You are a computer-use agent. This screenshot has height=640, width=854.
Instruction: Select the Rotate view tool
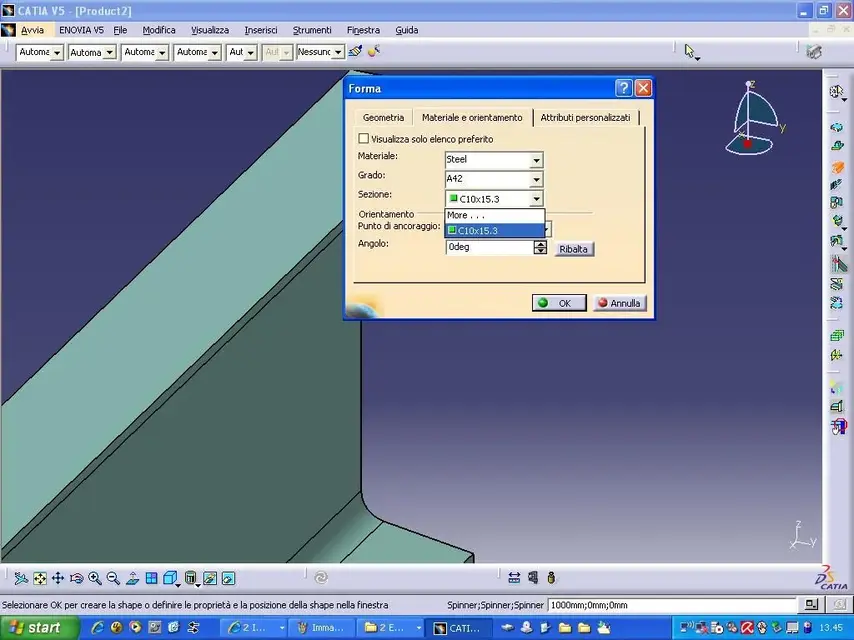pos(76,578)
